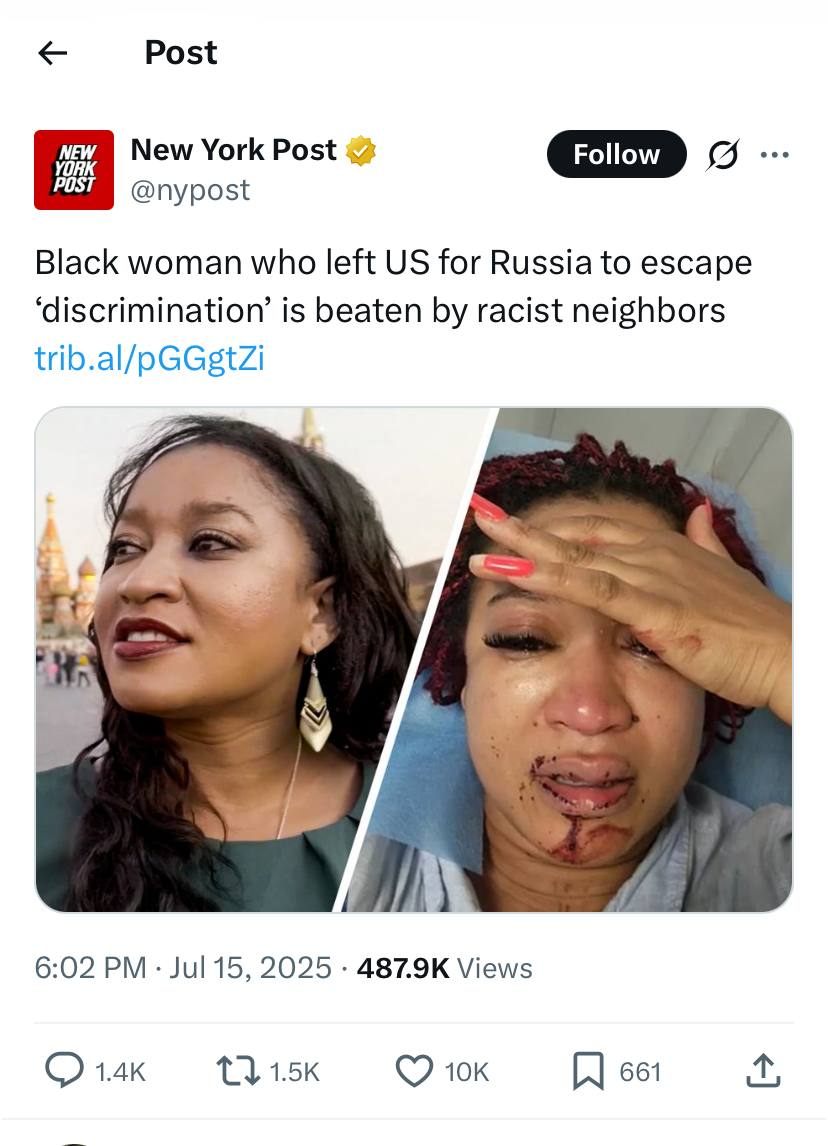828x1146 pixels.
Task: Repost using the retweet arrows icon
Action: point(238,1071)
